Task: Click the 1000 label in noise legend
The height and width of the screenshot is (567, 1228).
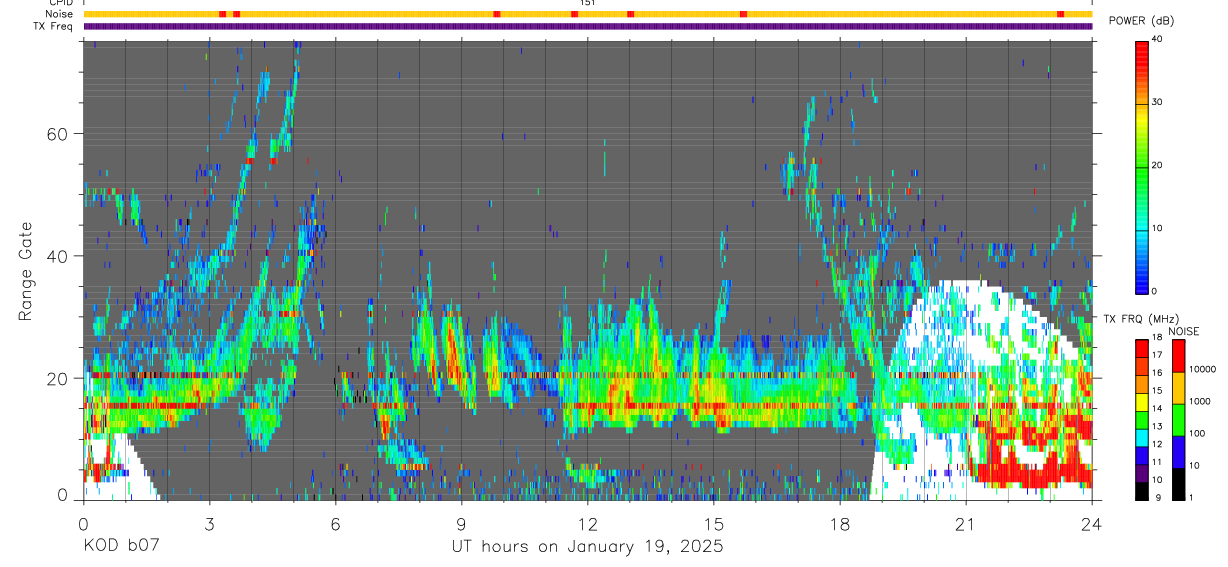Action: coord(1200,401)
